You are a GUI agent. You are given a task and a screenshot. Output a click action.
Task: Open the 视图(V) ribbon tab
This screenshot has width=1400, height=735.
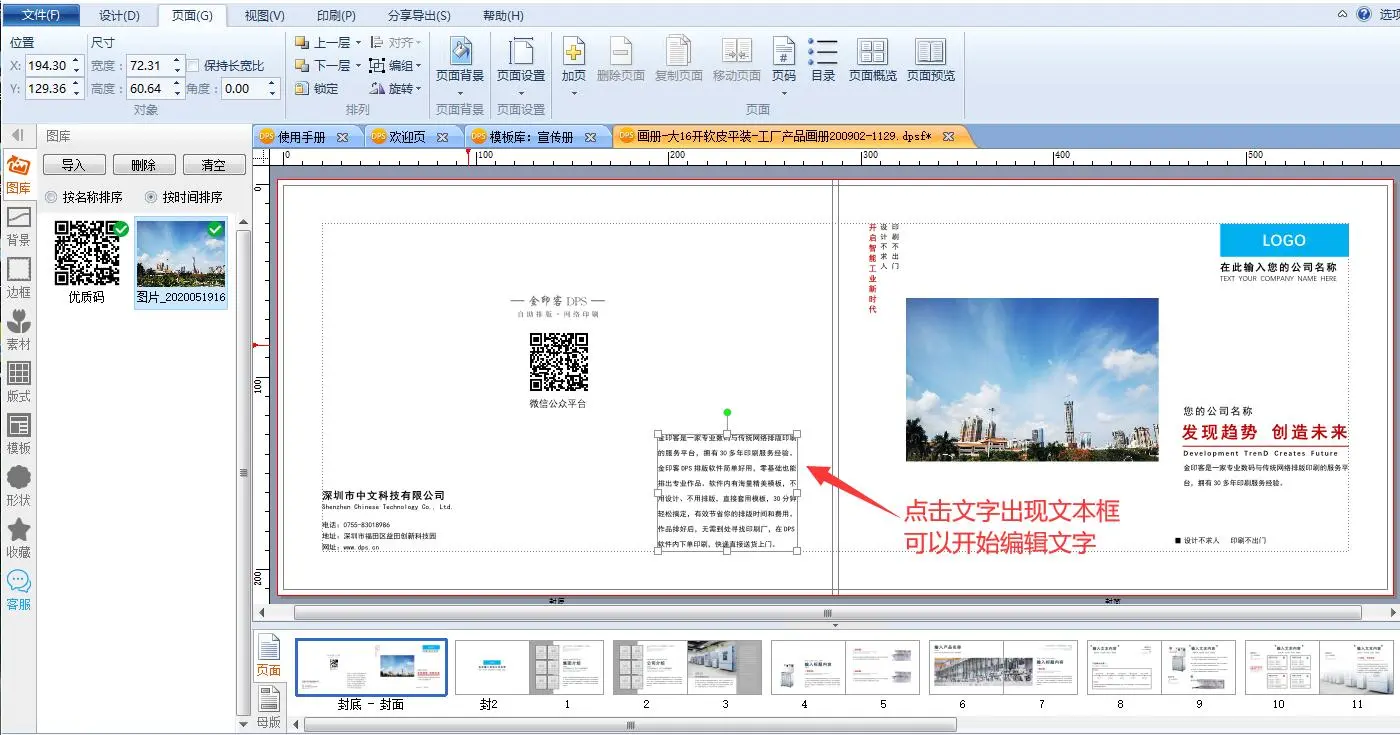click(x=264, y=16)
